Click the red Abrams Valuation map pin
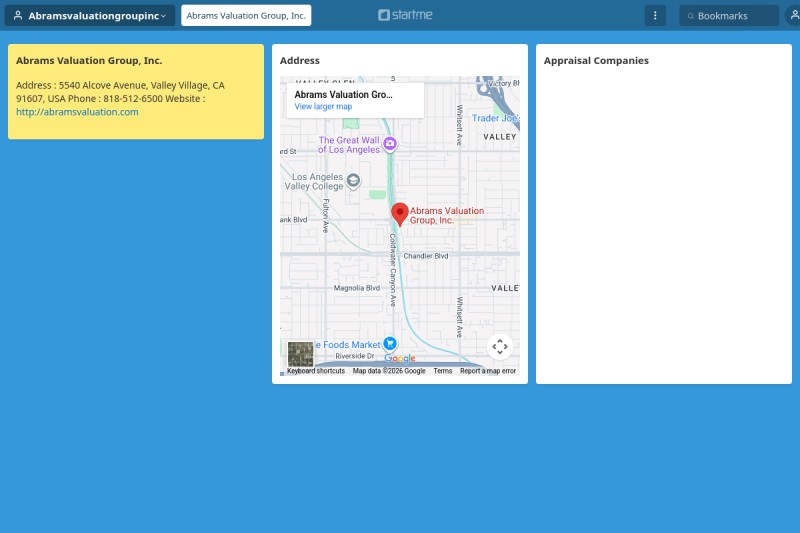The height and width of the screenshot is (533, 800). coord(399,214)
